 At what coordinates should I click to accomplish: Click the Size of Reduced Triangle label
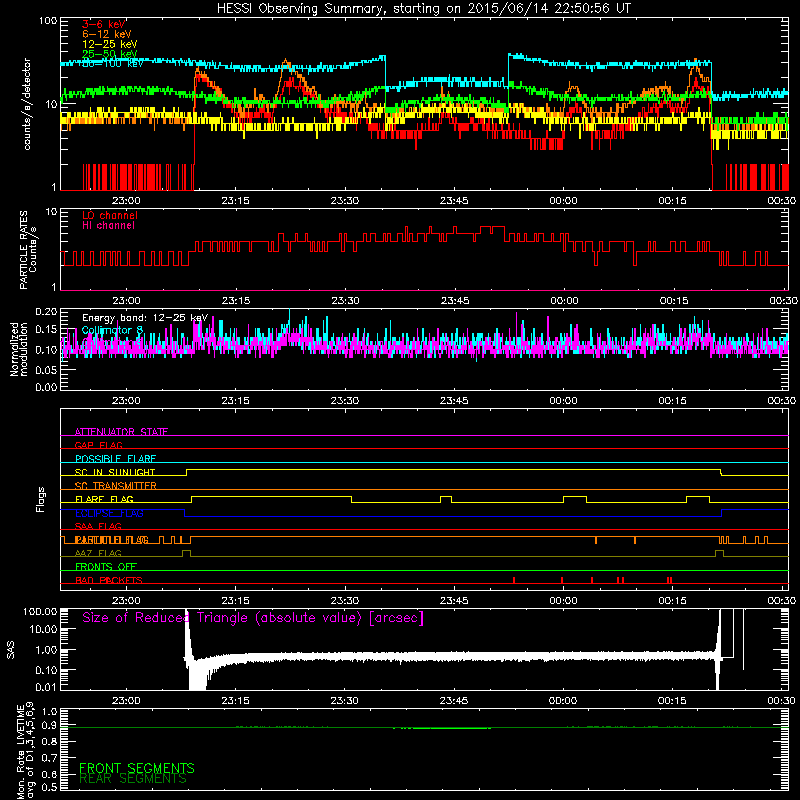[253, 618]
